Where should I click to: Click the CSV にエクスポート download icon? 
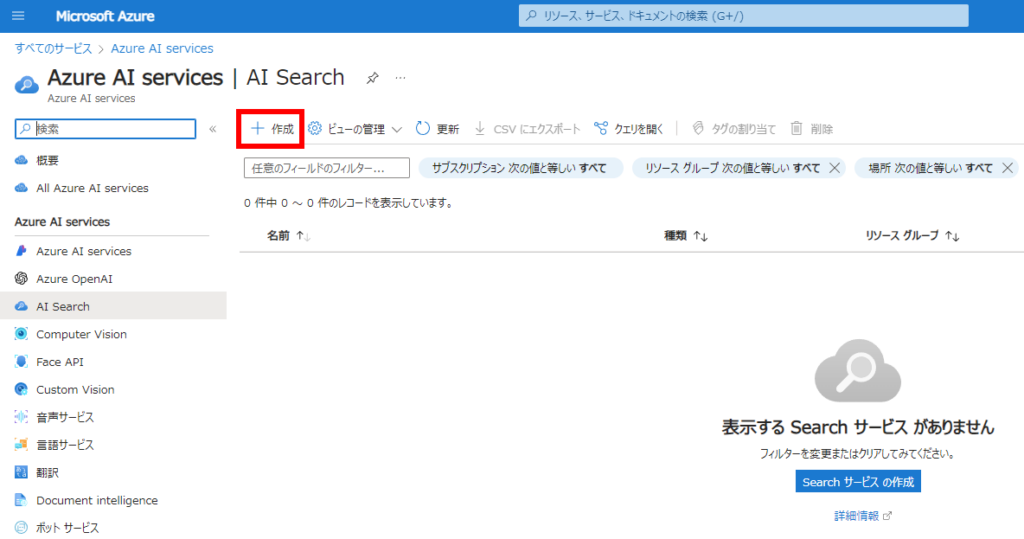pos(480,128)
